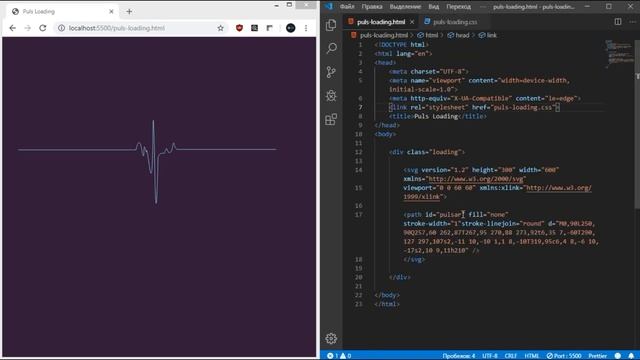This screenshot has height=360, width=640.
Task: Click the Chrome address bar URL
Action: pyautogui.click(x=117, y=28)
